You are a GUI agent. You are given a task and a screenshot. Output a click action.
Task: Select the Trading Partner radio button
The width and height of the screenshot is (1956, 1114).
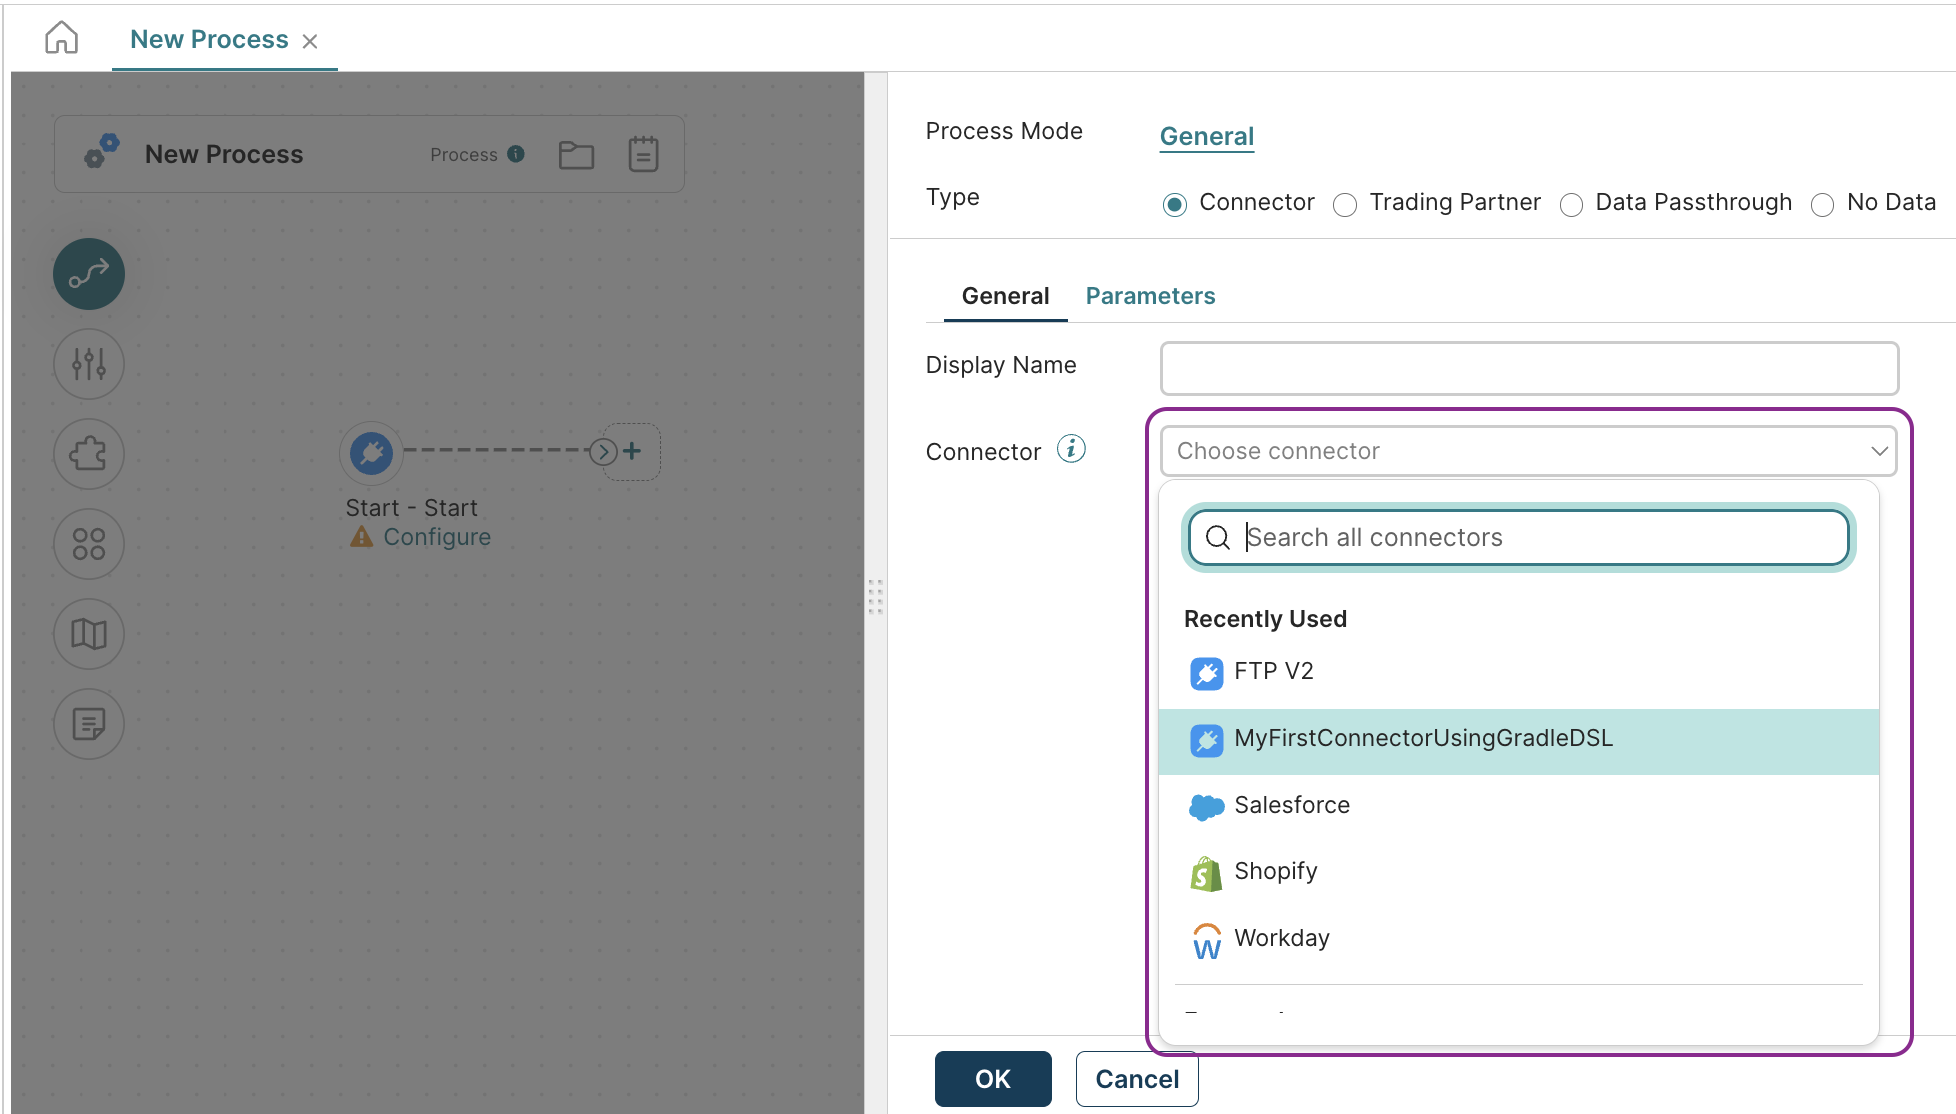(1345, 204)
